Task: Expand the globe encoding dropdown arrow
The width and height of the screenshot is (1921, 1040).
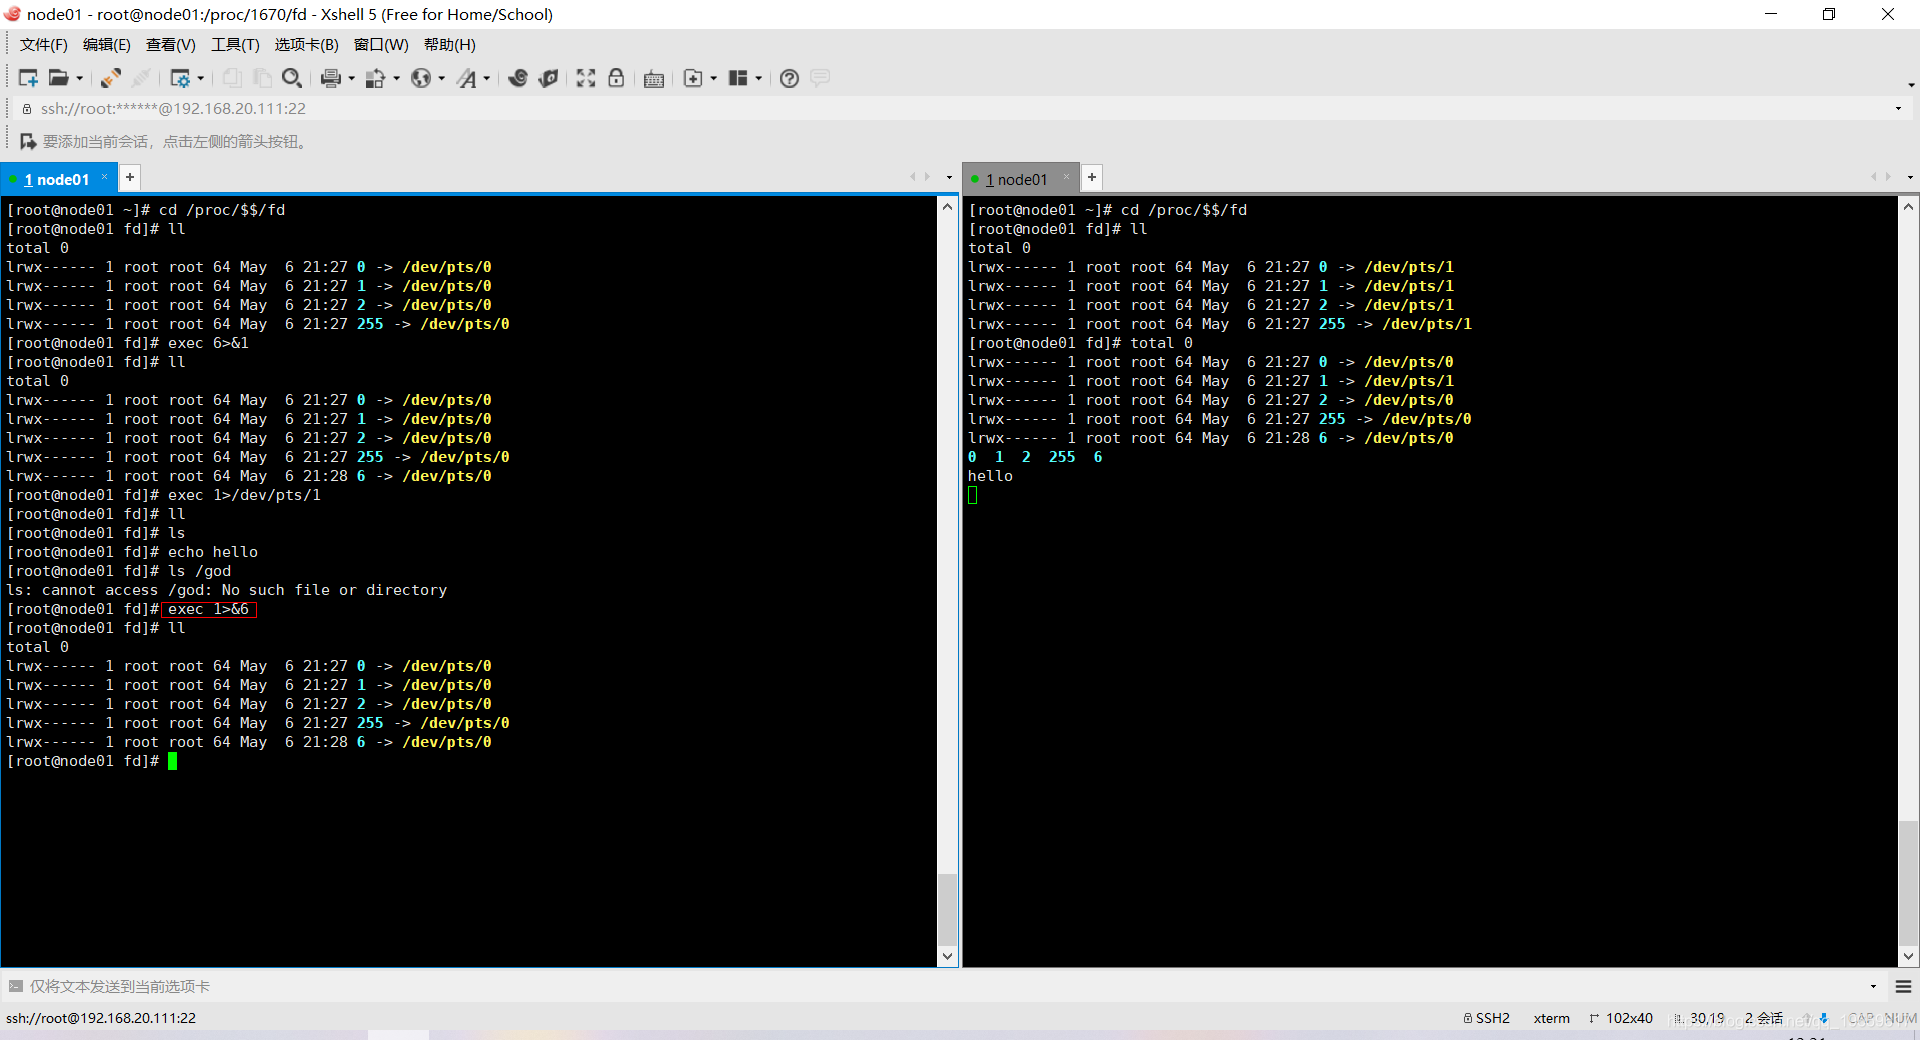Action: (x=442, y=78)
